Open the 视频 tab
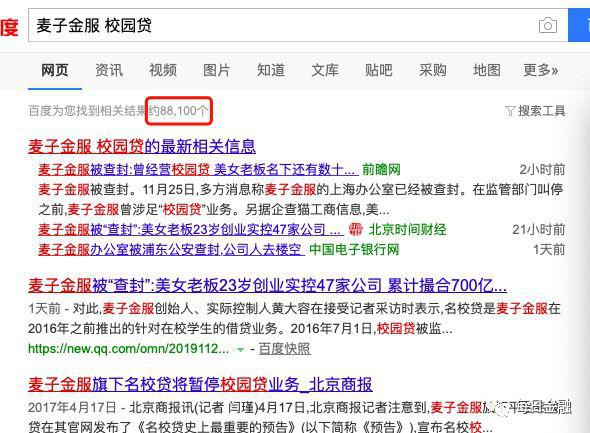This screenshot has height=433, width=590. 163,70
